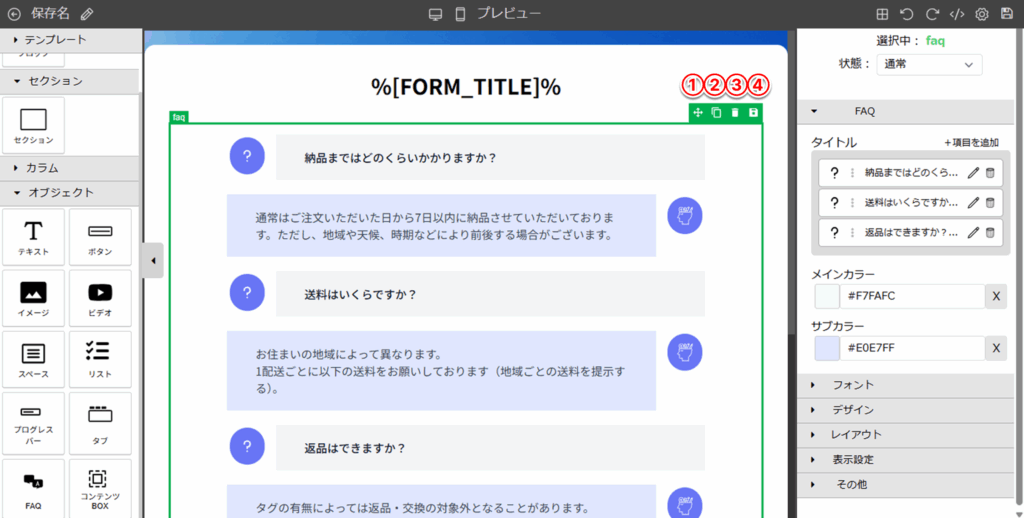
Task: Collapse the オブジェクト section
Action: pos(61,192)
